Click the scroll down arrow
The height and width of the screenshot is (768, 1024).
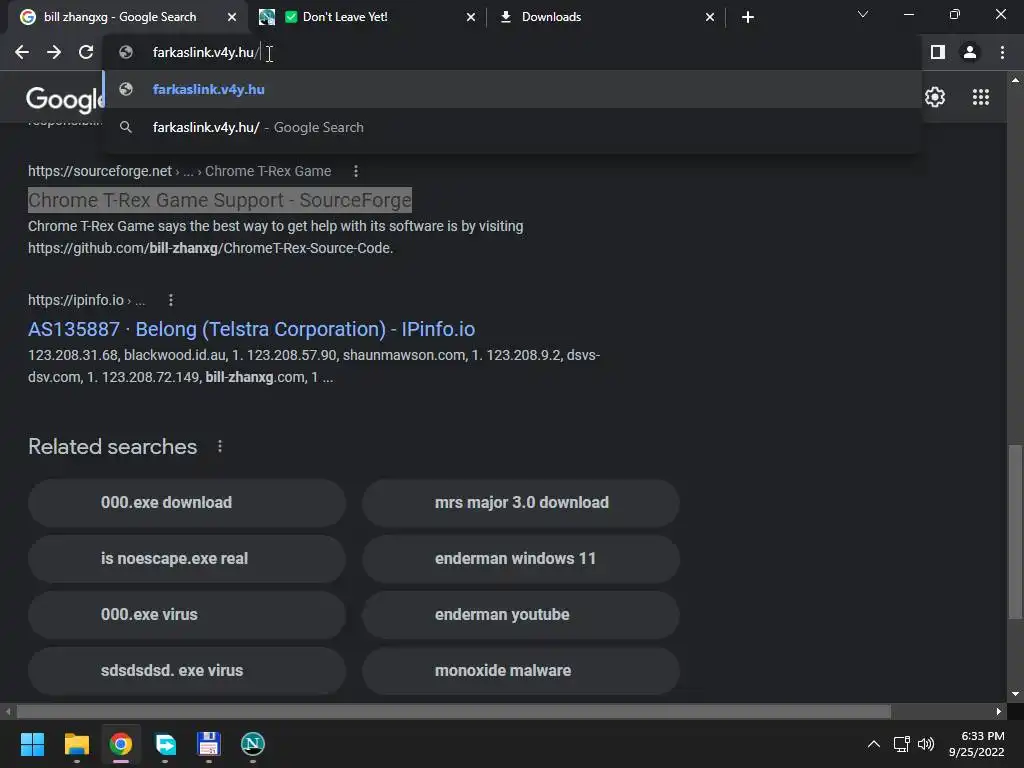pyautogui.click(x=1015, y=694)
